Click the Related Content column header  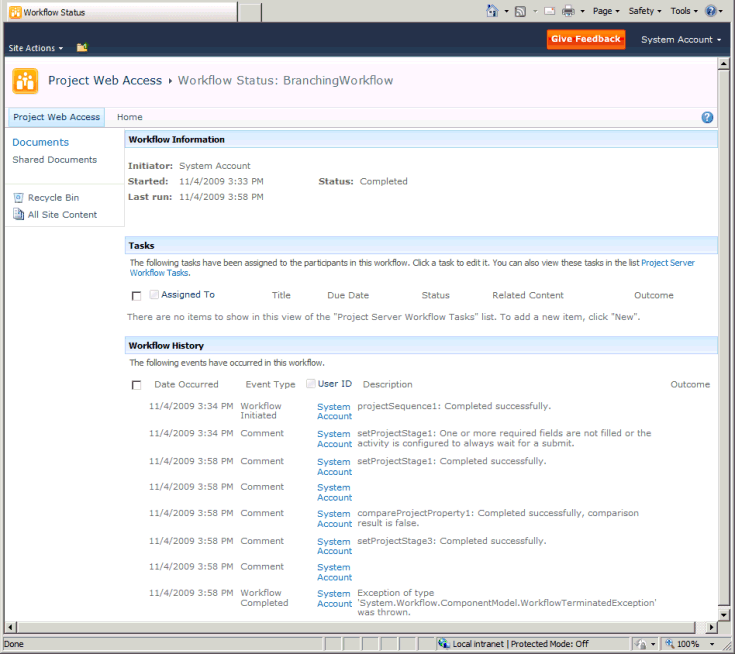click(x=528, y=295)
